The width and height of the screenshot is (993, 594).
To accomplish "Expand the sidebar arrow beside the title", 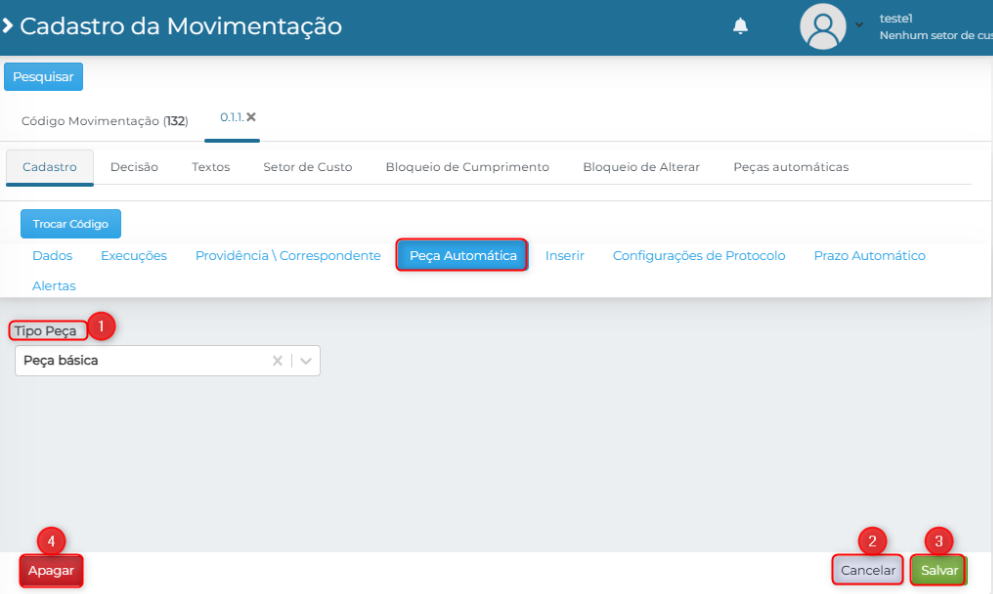I will point(7,26).
